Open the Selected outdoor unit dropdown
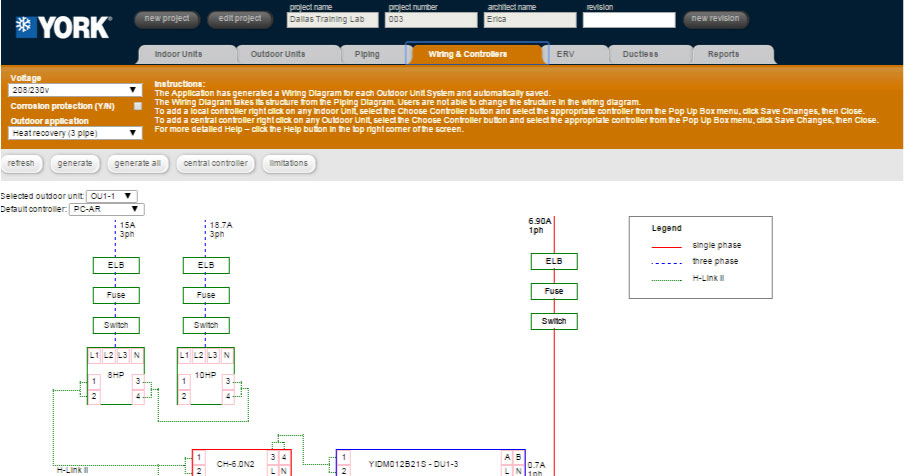This screenshot has height=476, width=904. [x=111, y=196]
